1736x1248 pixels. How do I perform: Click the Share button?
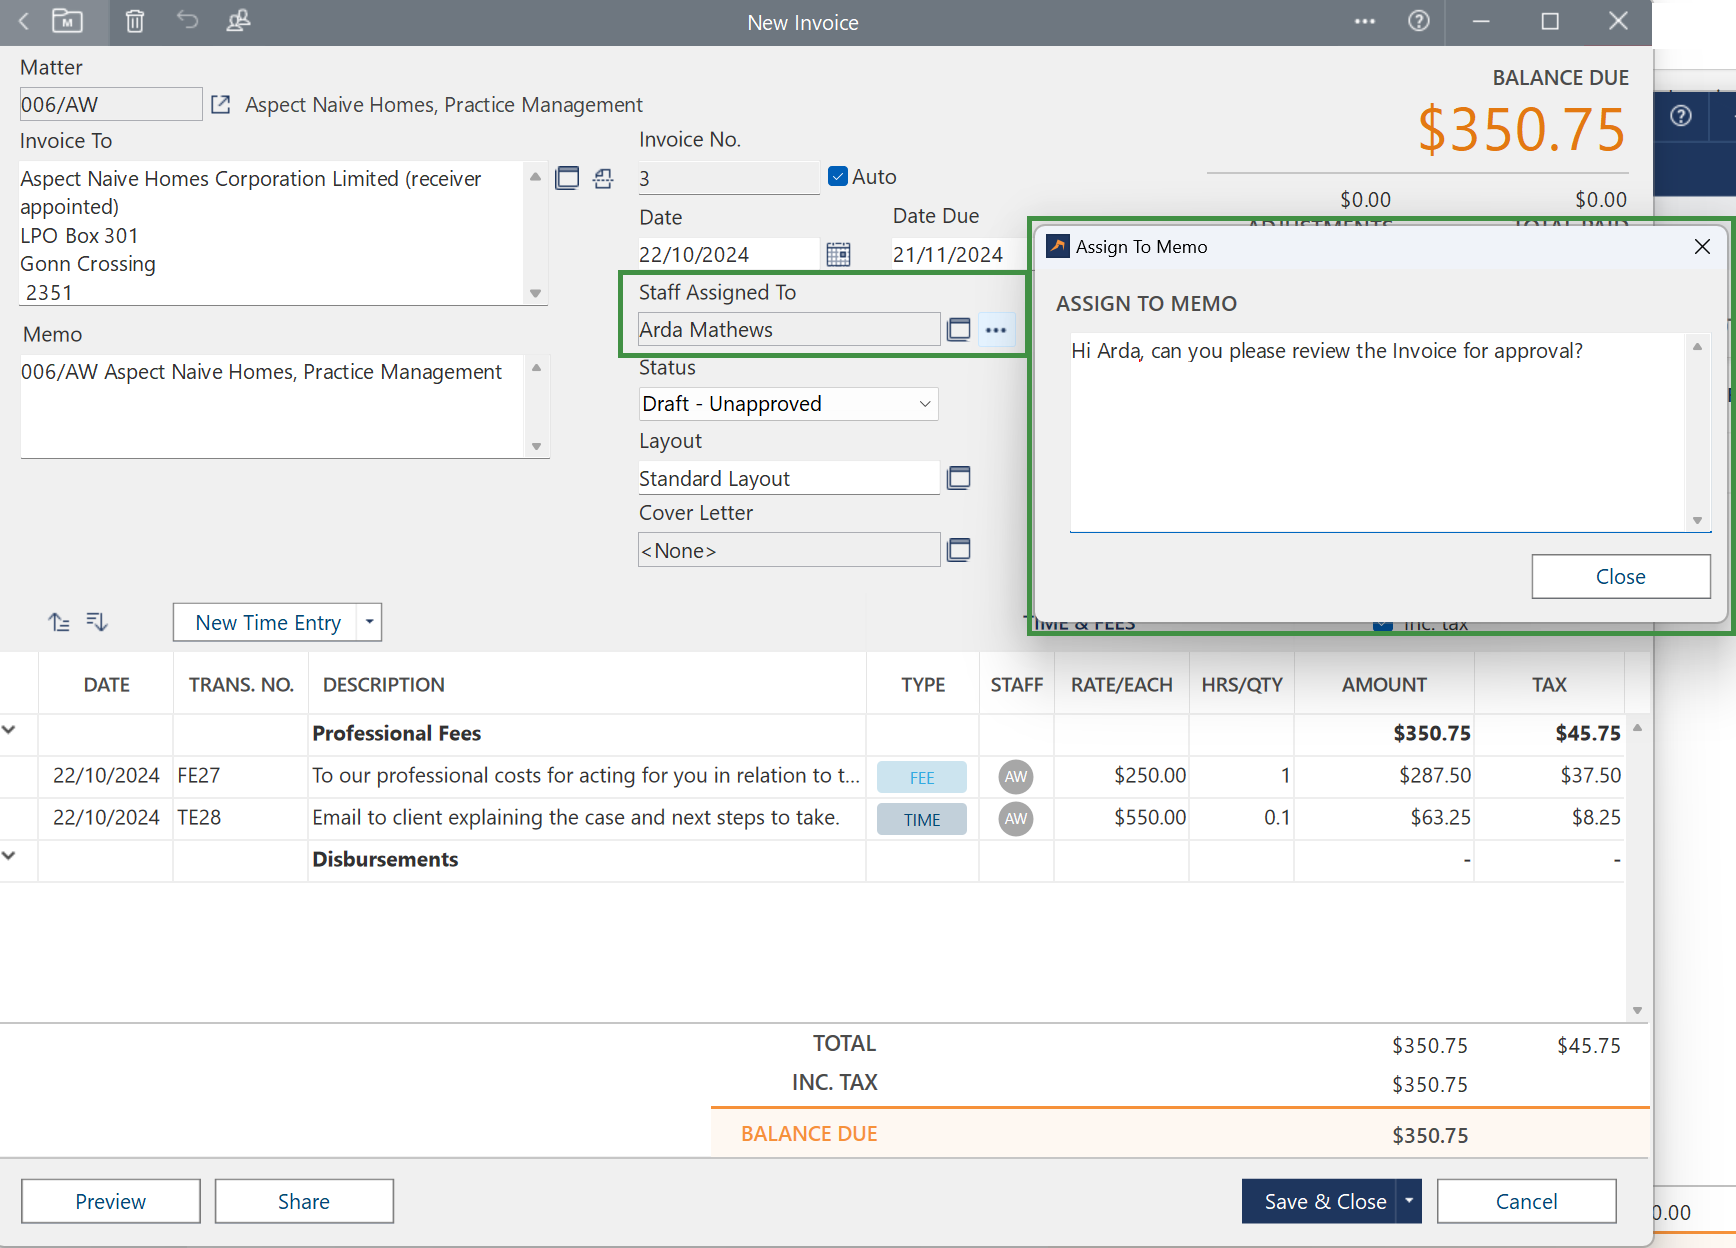pos(304,1201)
